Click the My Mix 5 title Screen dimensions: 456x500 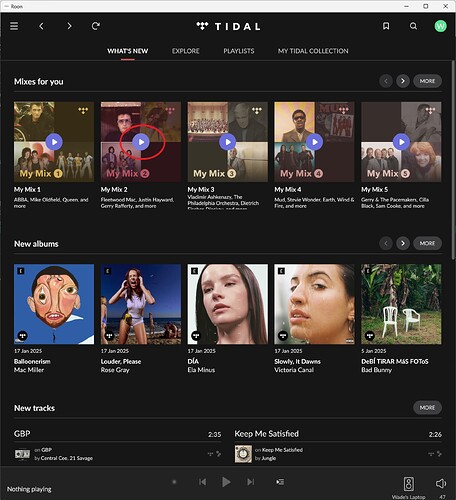pyautogui.click(x=375, y=189)
